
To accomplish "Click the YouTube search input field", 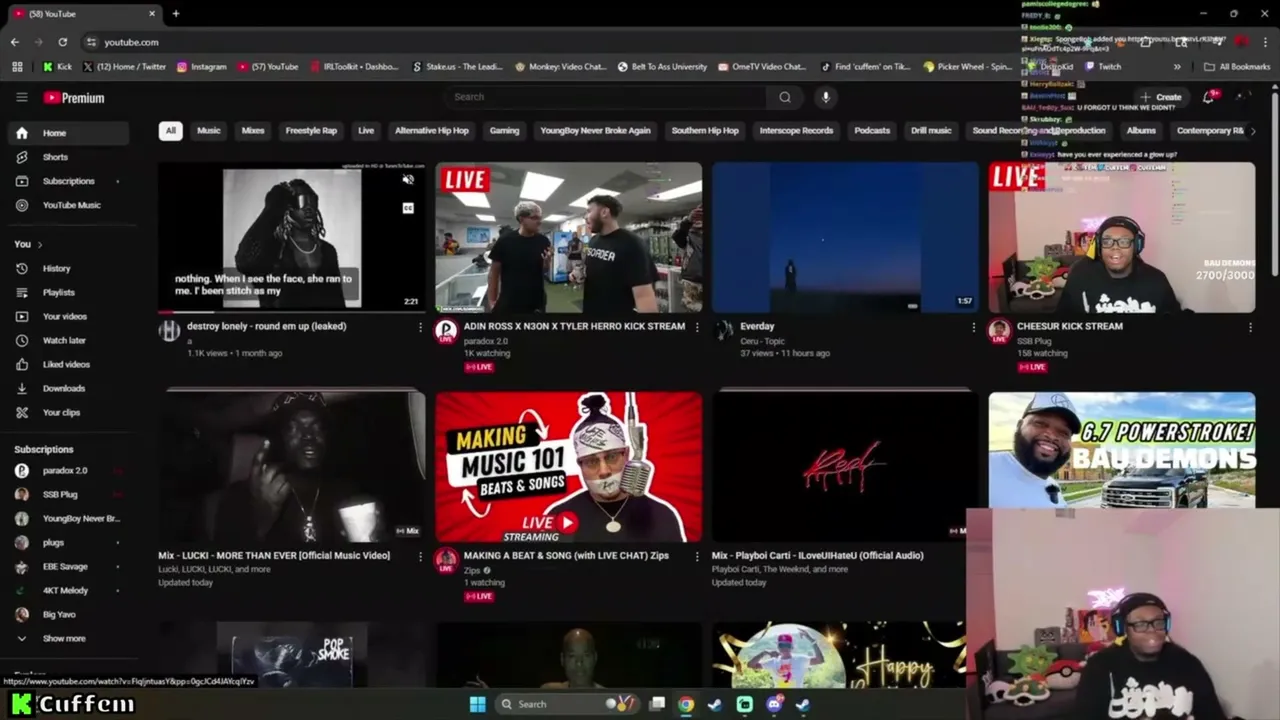I will (606, 97).
